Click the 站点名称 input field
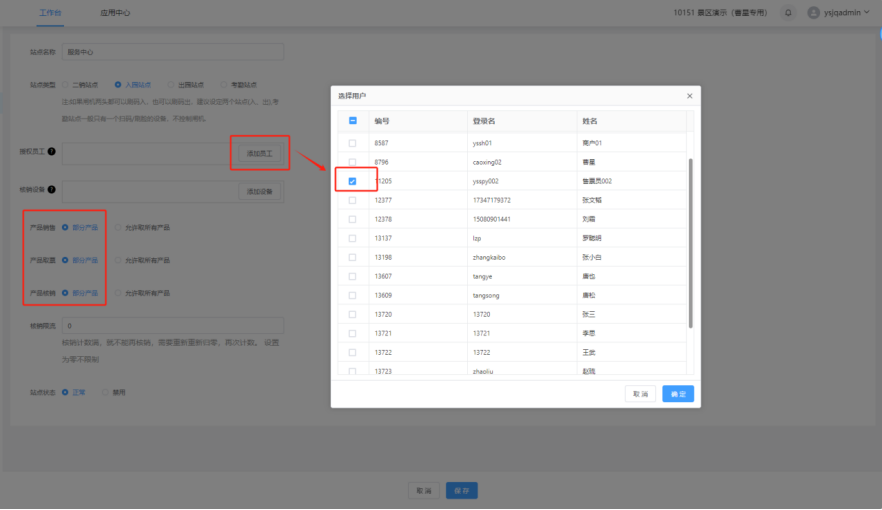 point(172,51)
